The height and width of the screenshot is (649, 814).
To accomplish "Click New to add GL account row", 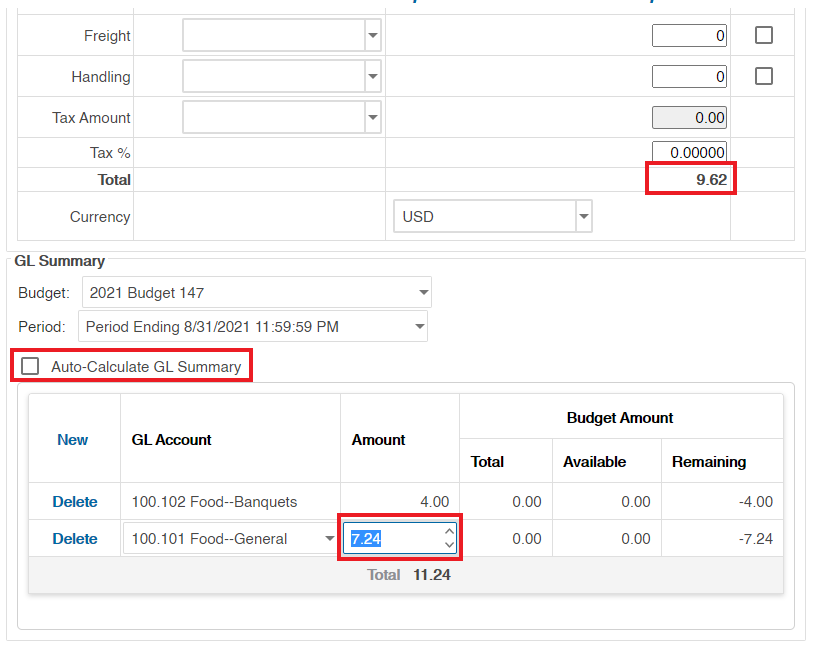I will (72, 440).
